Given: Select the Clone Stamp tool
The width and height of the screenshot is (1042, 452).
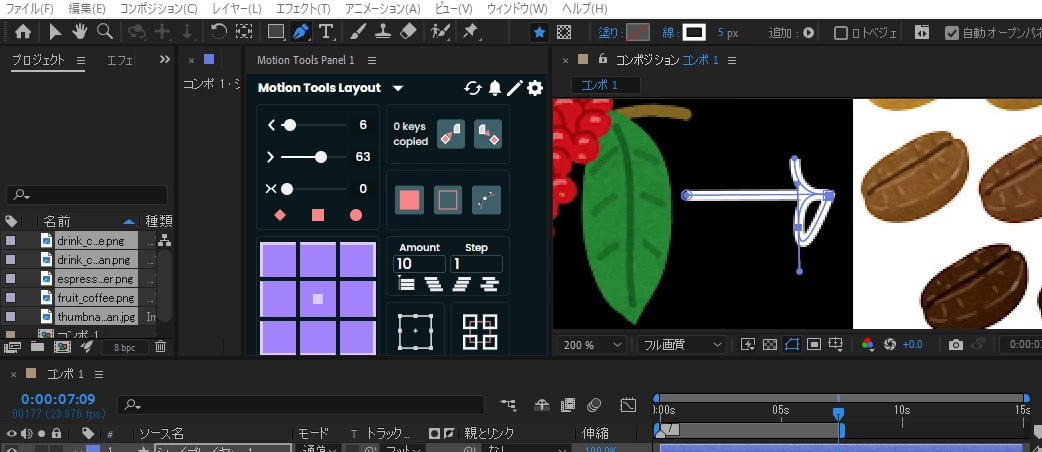Looking at the screenshot, I should click(x=383, y=31).
